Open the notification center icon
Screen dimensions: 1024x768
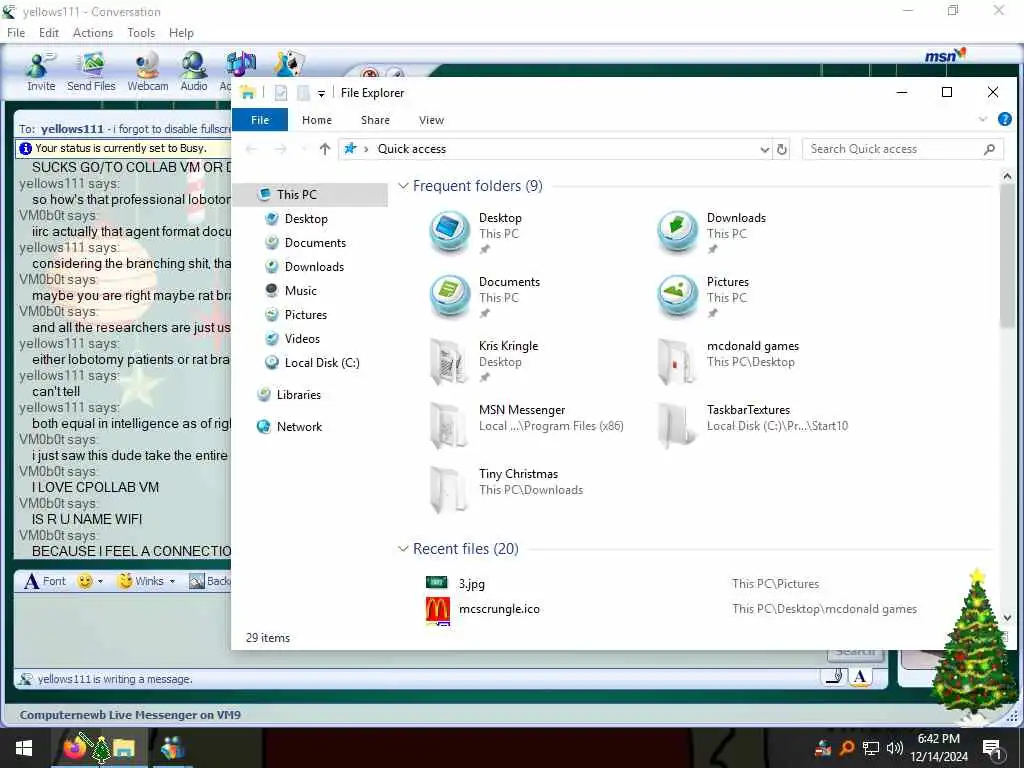pos(993,748)
